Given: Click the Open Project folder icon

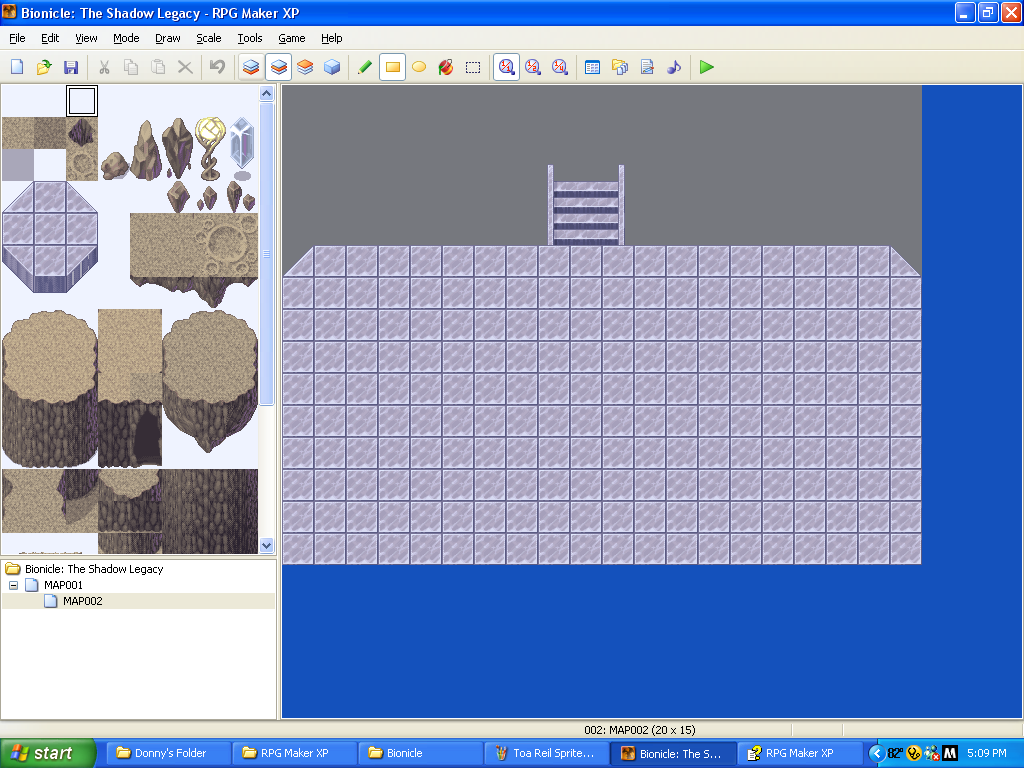Looking at the screenshot, I should 44,67.
